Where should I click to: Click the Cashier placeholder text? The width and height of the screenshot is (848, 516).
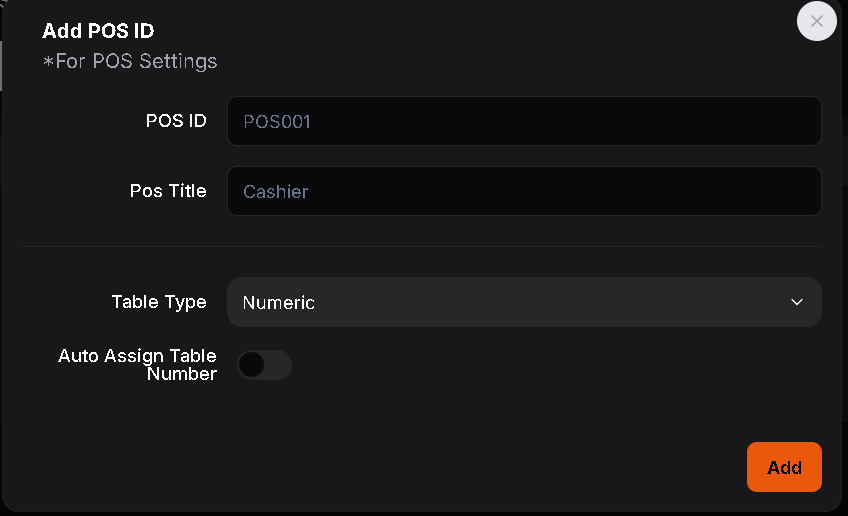coord(276,191)
